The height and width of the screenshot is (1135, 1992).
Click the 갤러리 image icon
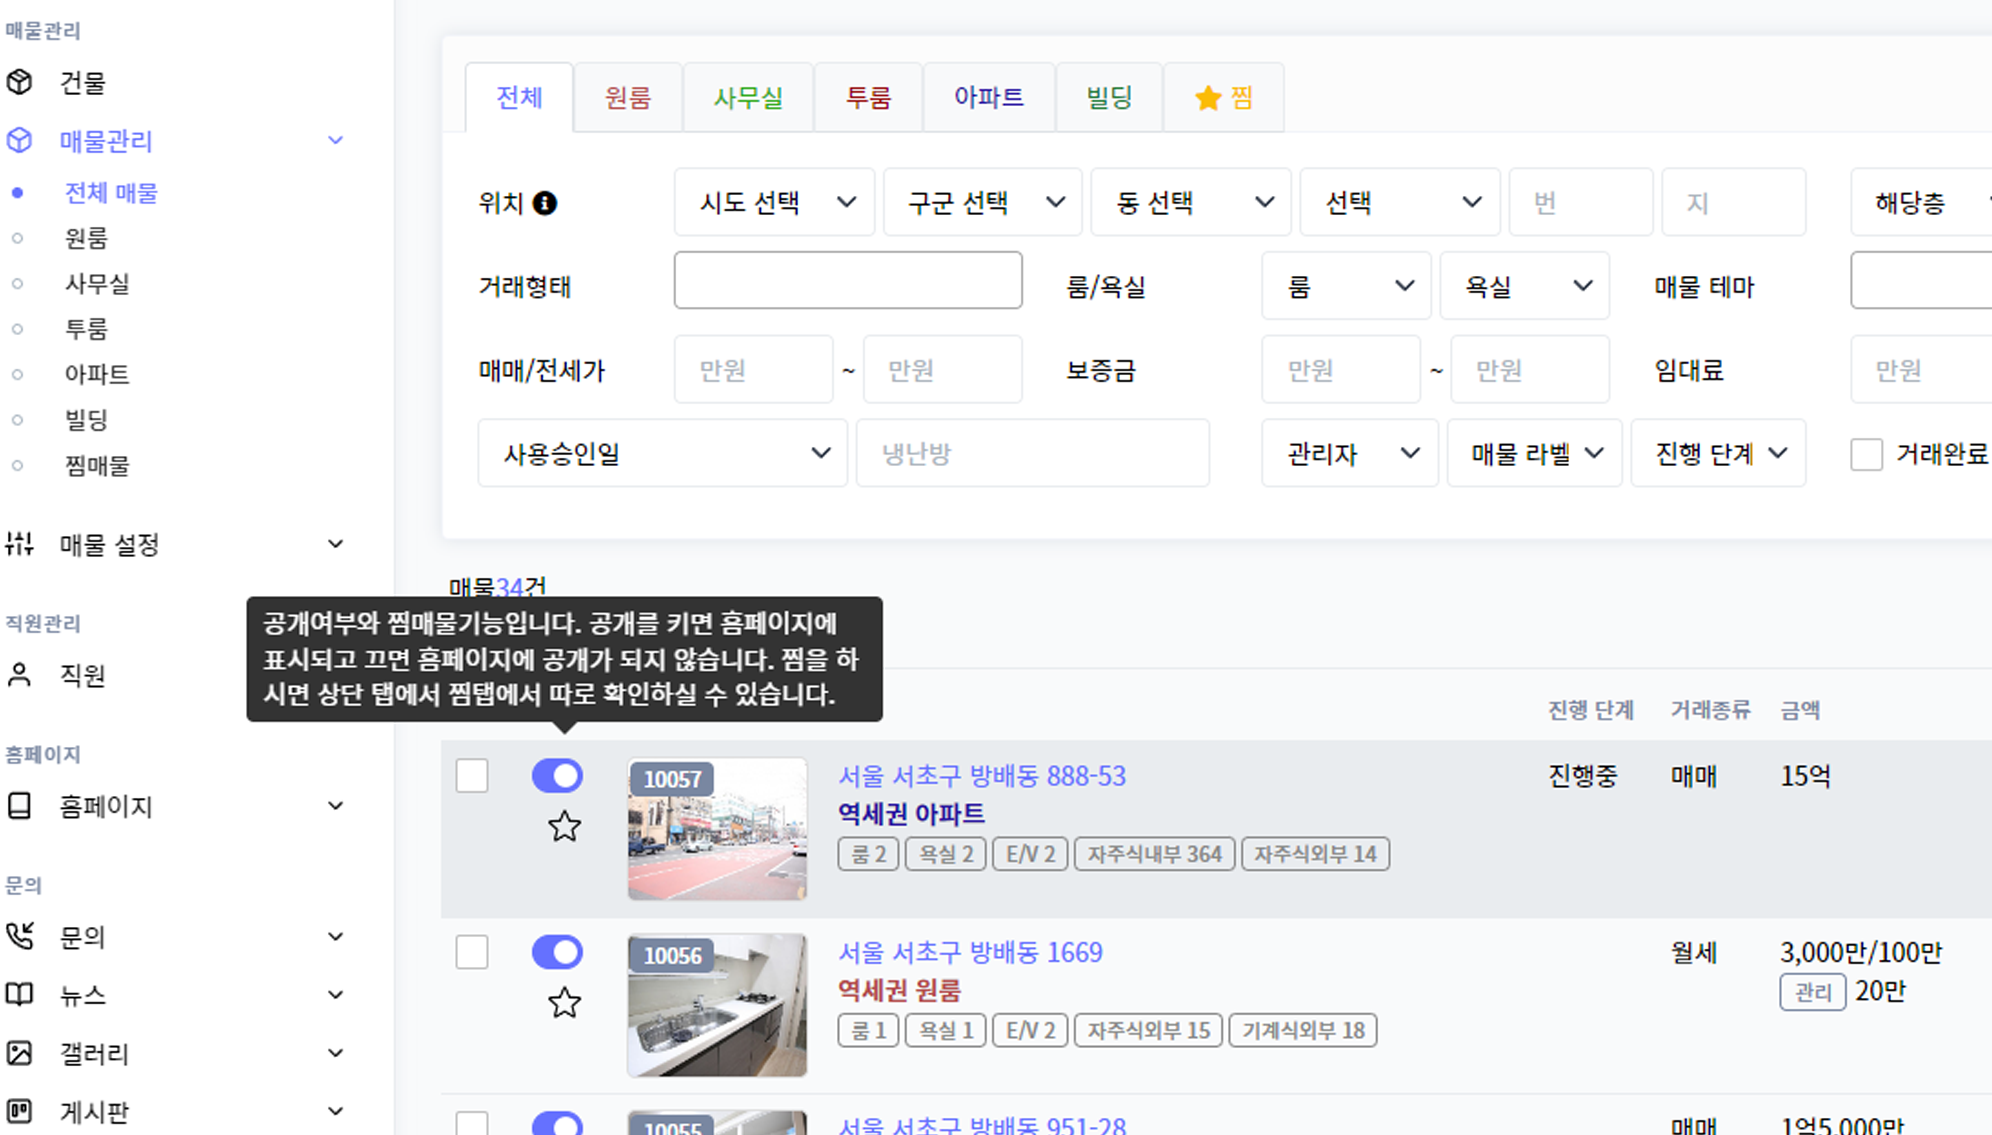(x=19, y=1053)
